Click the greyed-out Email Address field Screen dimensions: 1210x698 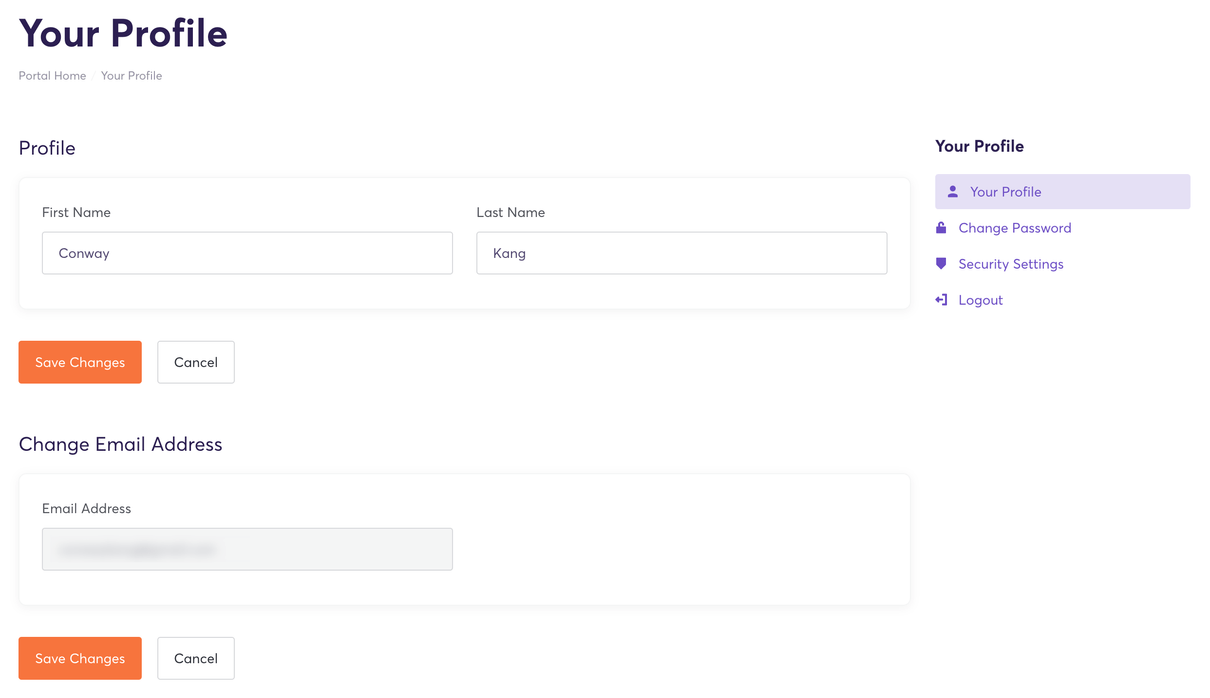click(x=247, y=549)
